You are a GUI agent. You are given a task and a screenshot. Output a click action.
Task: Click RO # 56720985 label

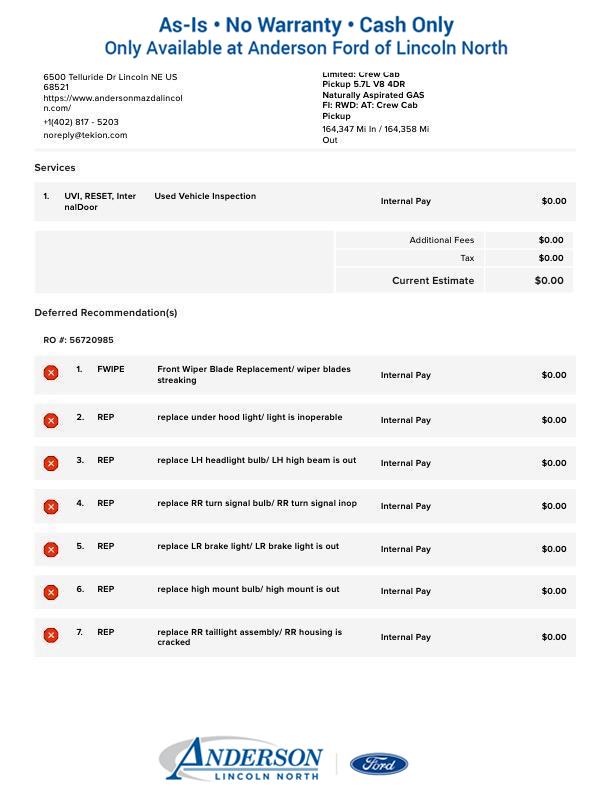(x=78, y=340)
